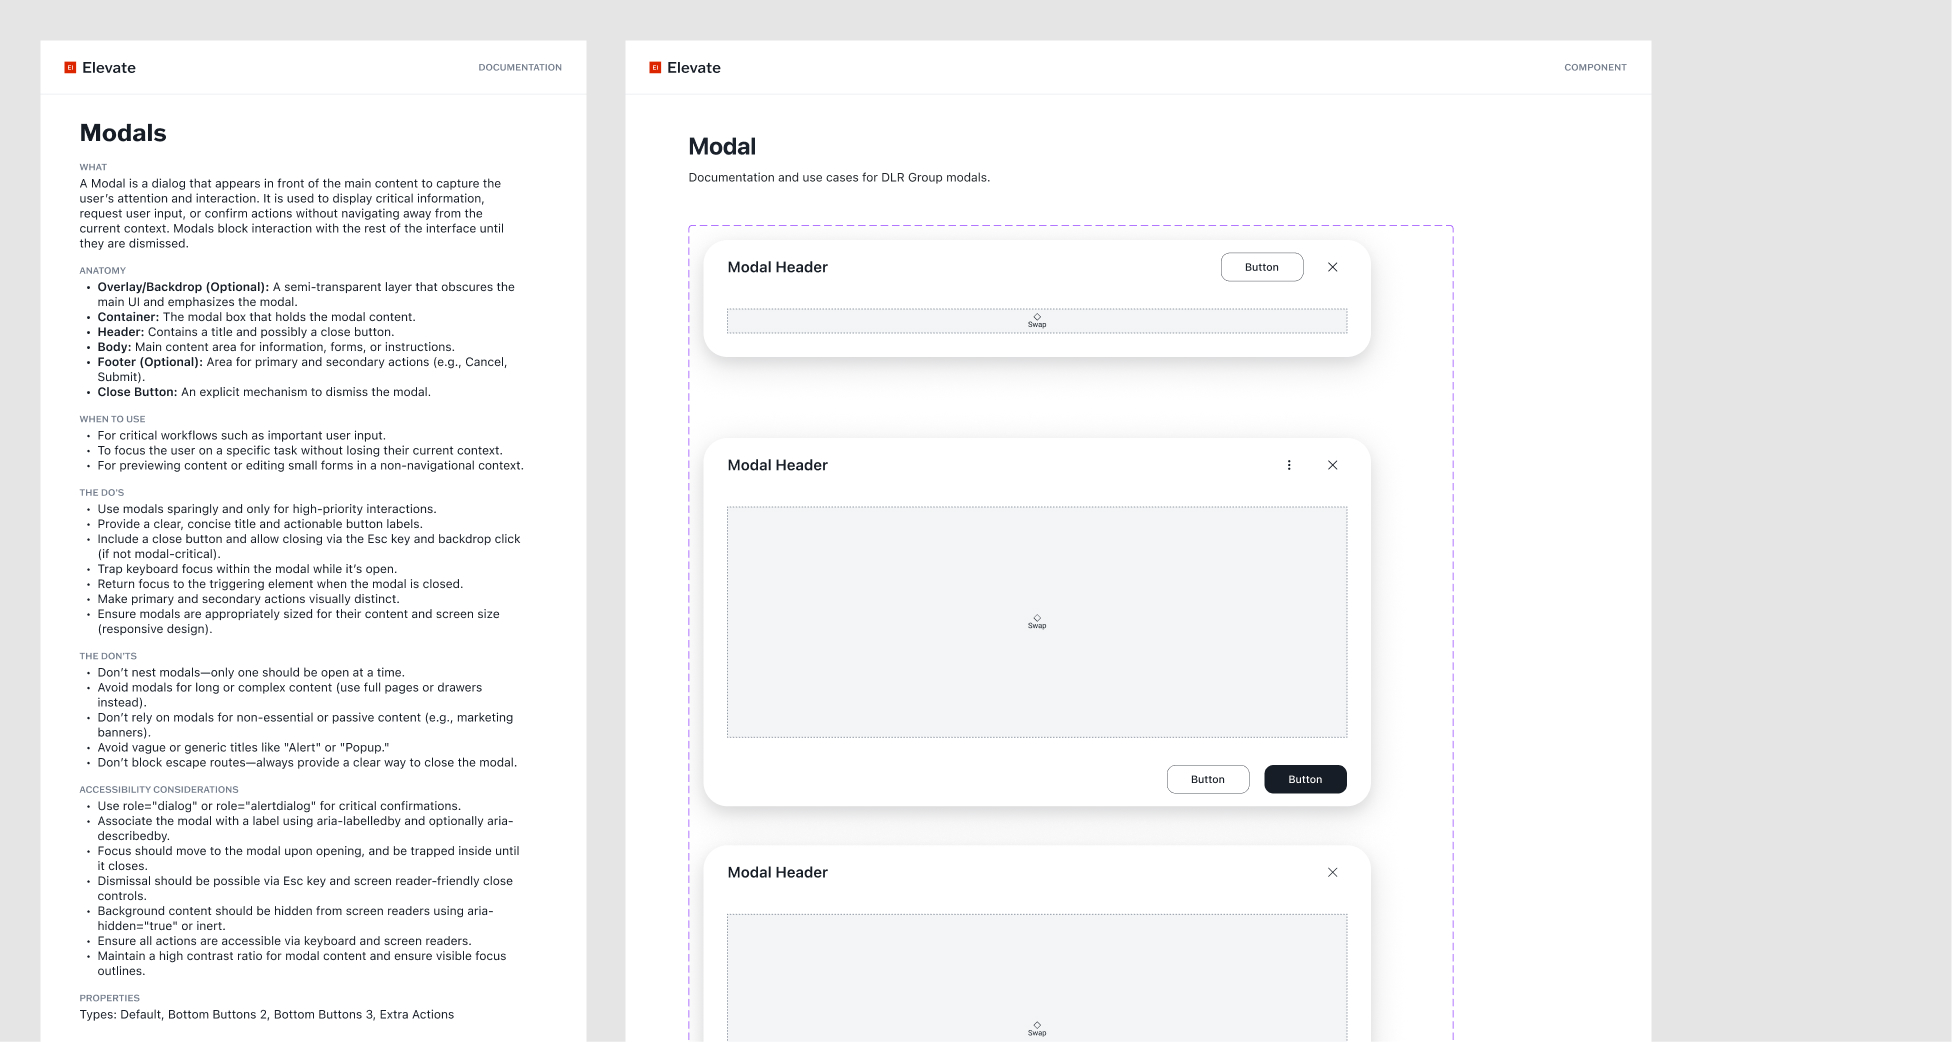
Task: Click "Background content should be hidden" bullet
Action: (295, 919)
